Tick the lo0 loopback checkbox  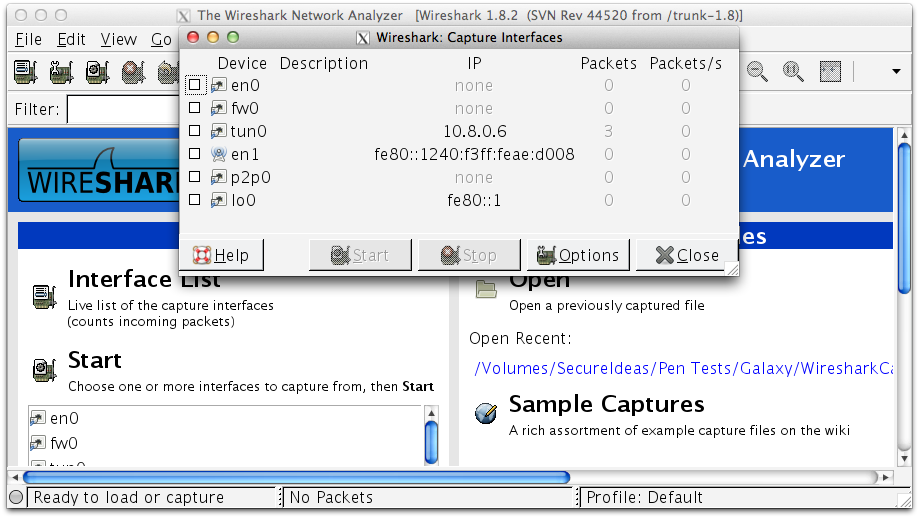(x=195, y=200)
